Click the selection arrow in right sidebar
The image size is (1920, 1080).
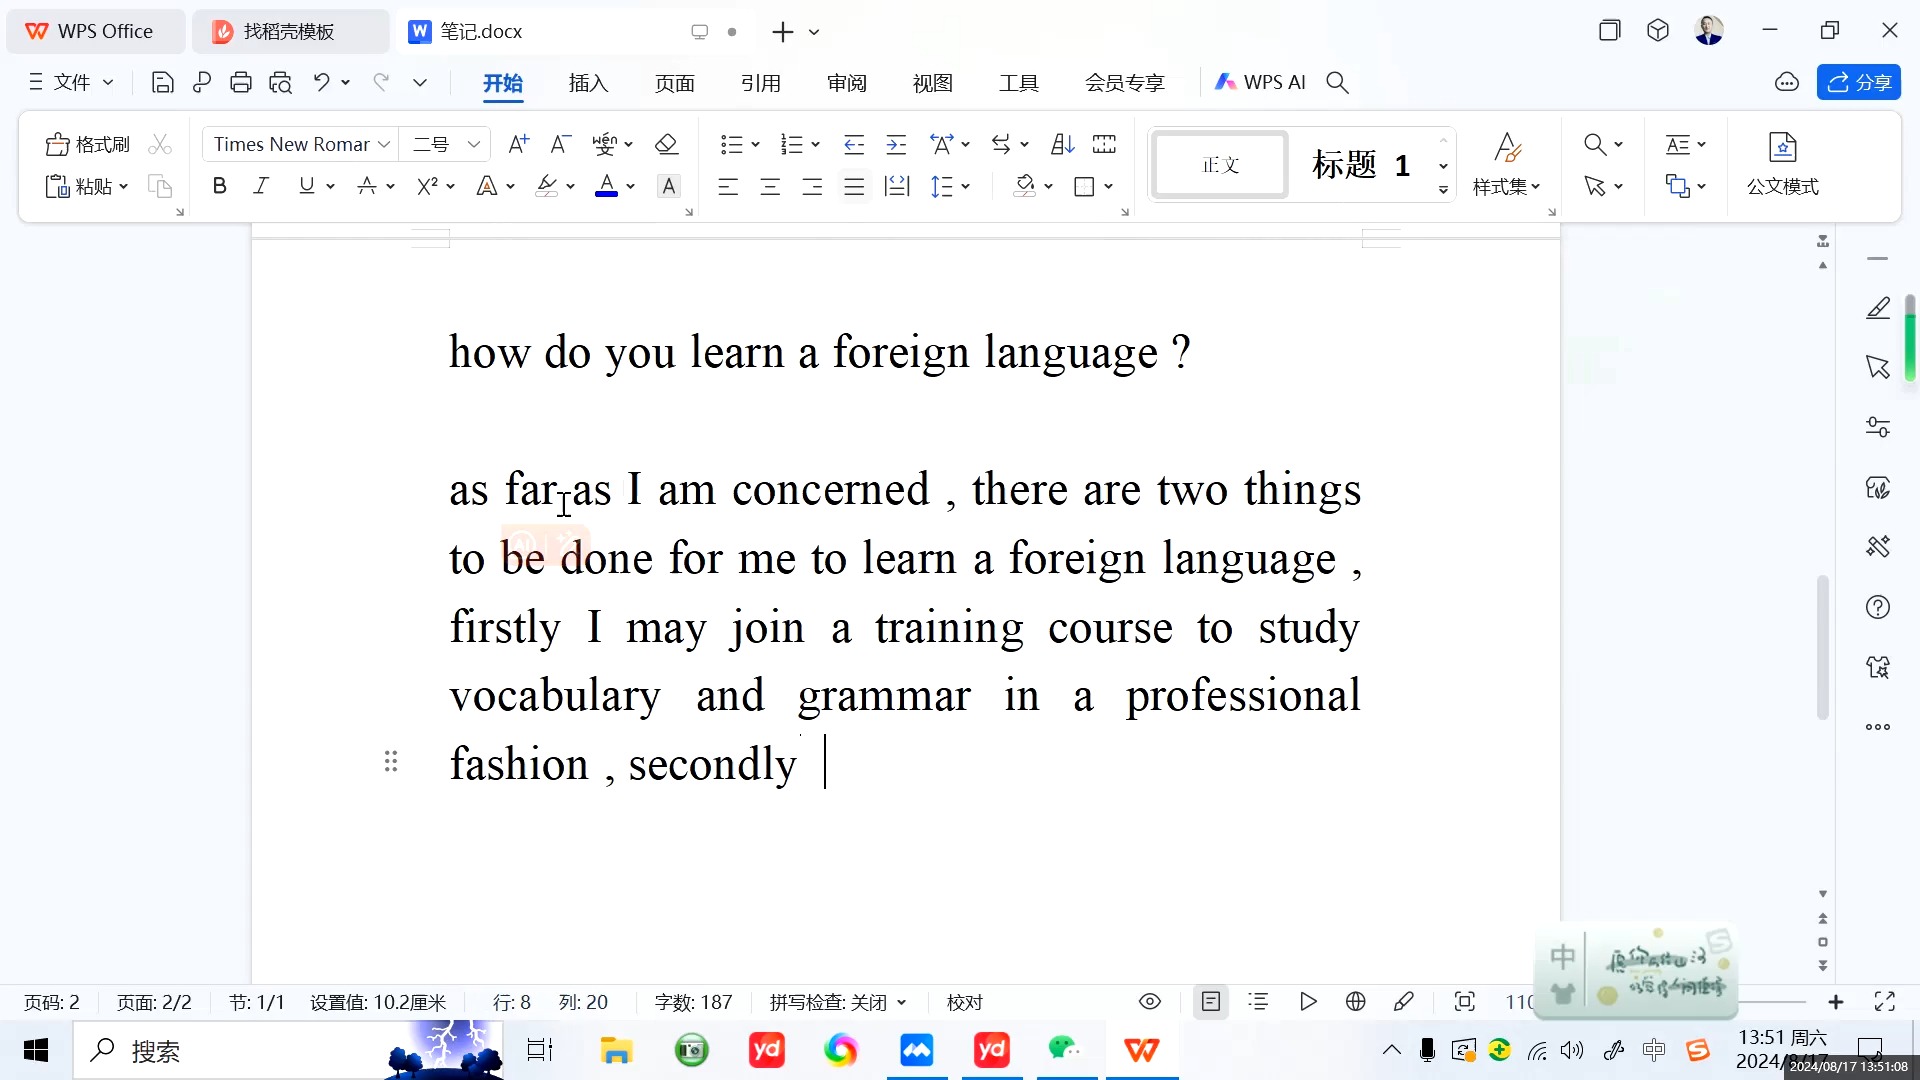(x=1878, y=367)
